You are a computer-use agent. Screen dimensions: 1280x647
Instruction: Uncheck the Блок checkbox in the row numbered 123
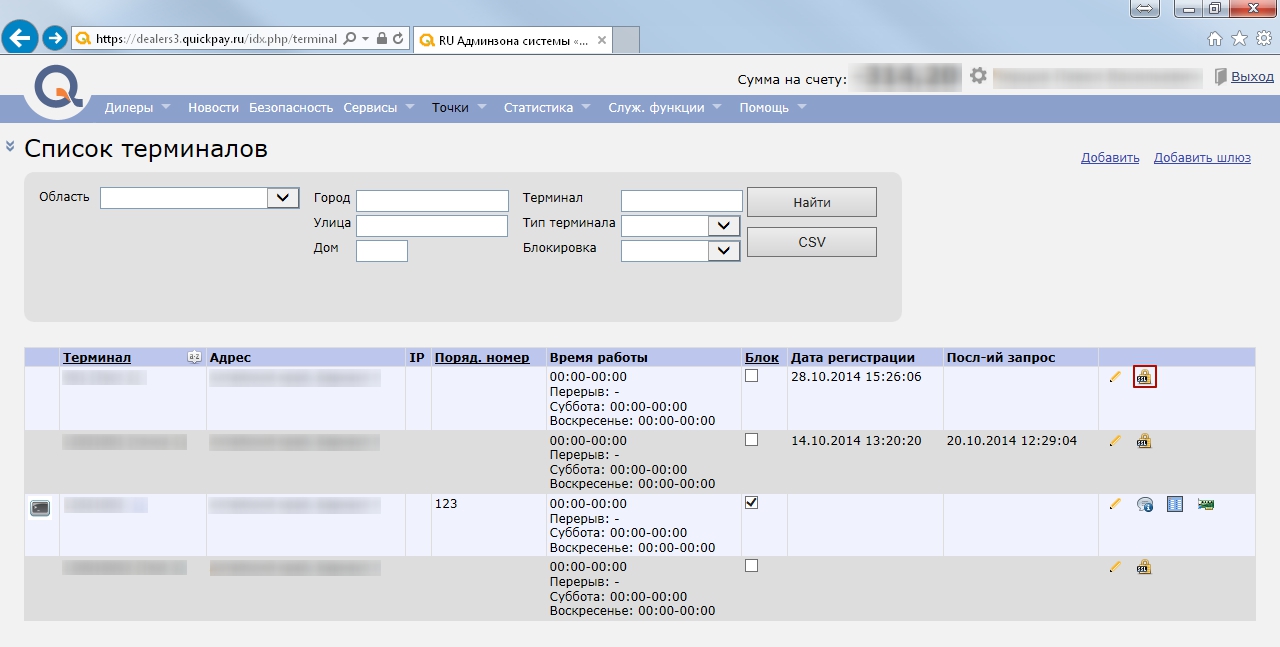752,503
